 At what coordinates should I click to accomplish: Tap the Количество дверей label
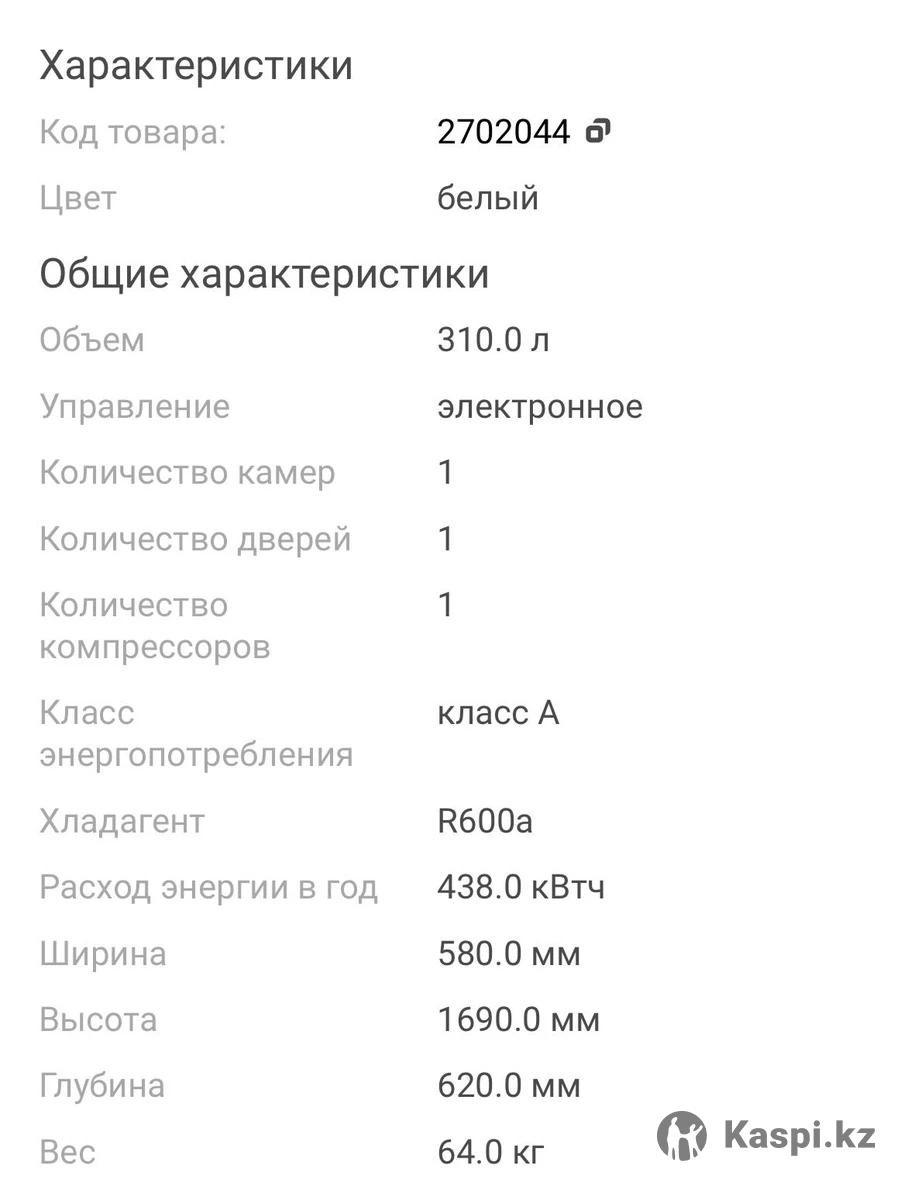point(195,539)
